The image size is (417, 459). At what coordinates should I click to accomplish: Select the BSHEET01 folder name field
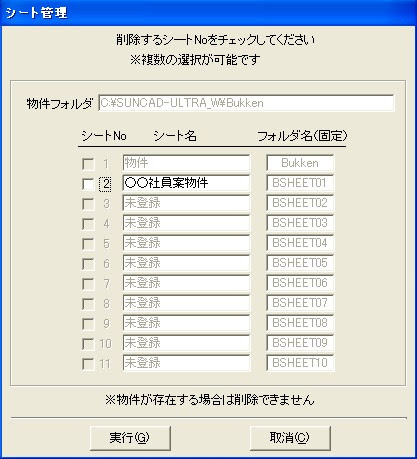click(x=300, y=183)
